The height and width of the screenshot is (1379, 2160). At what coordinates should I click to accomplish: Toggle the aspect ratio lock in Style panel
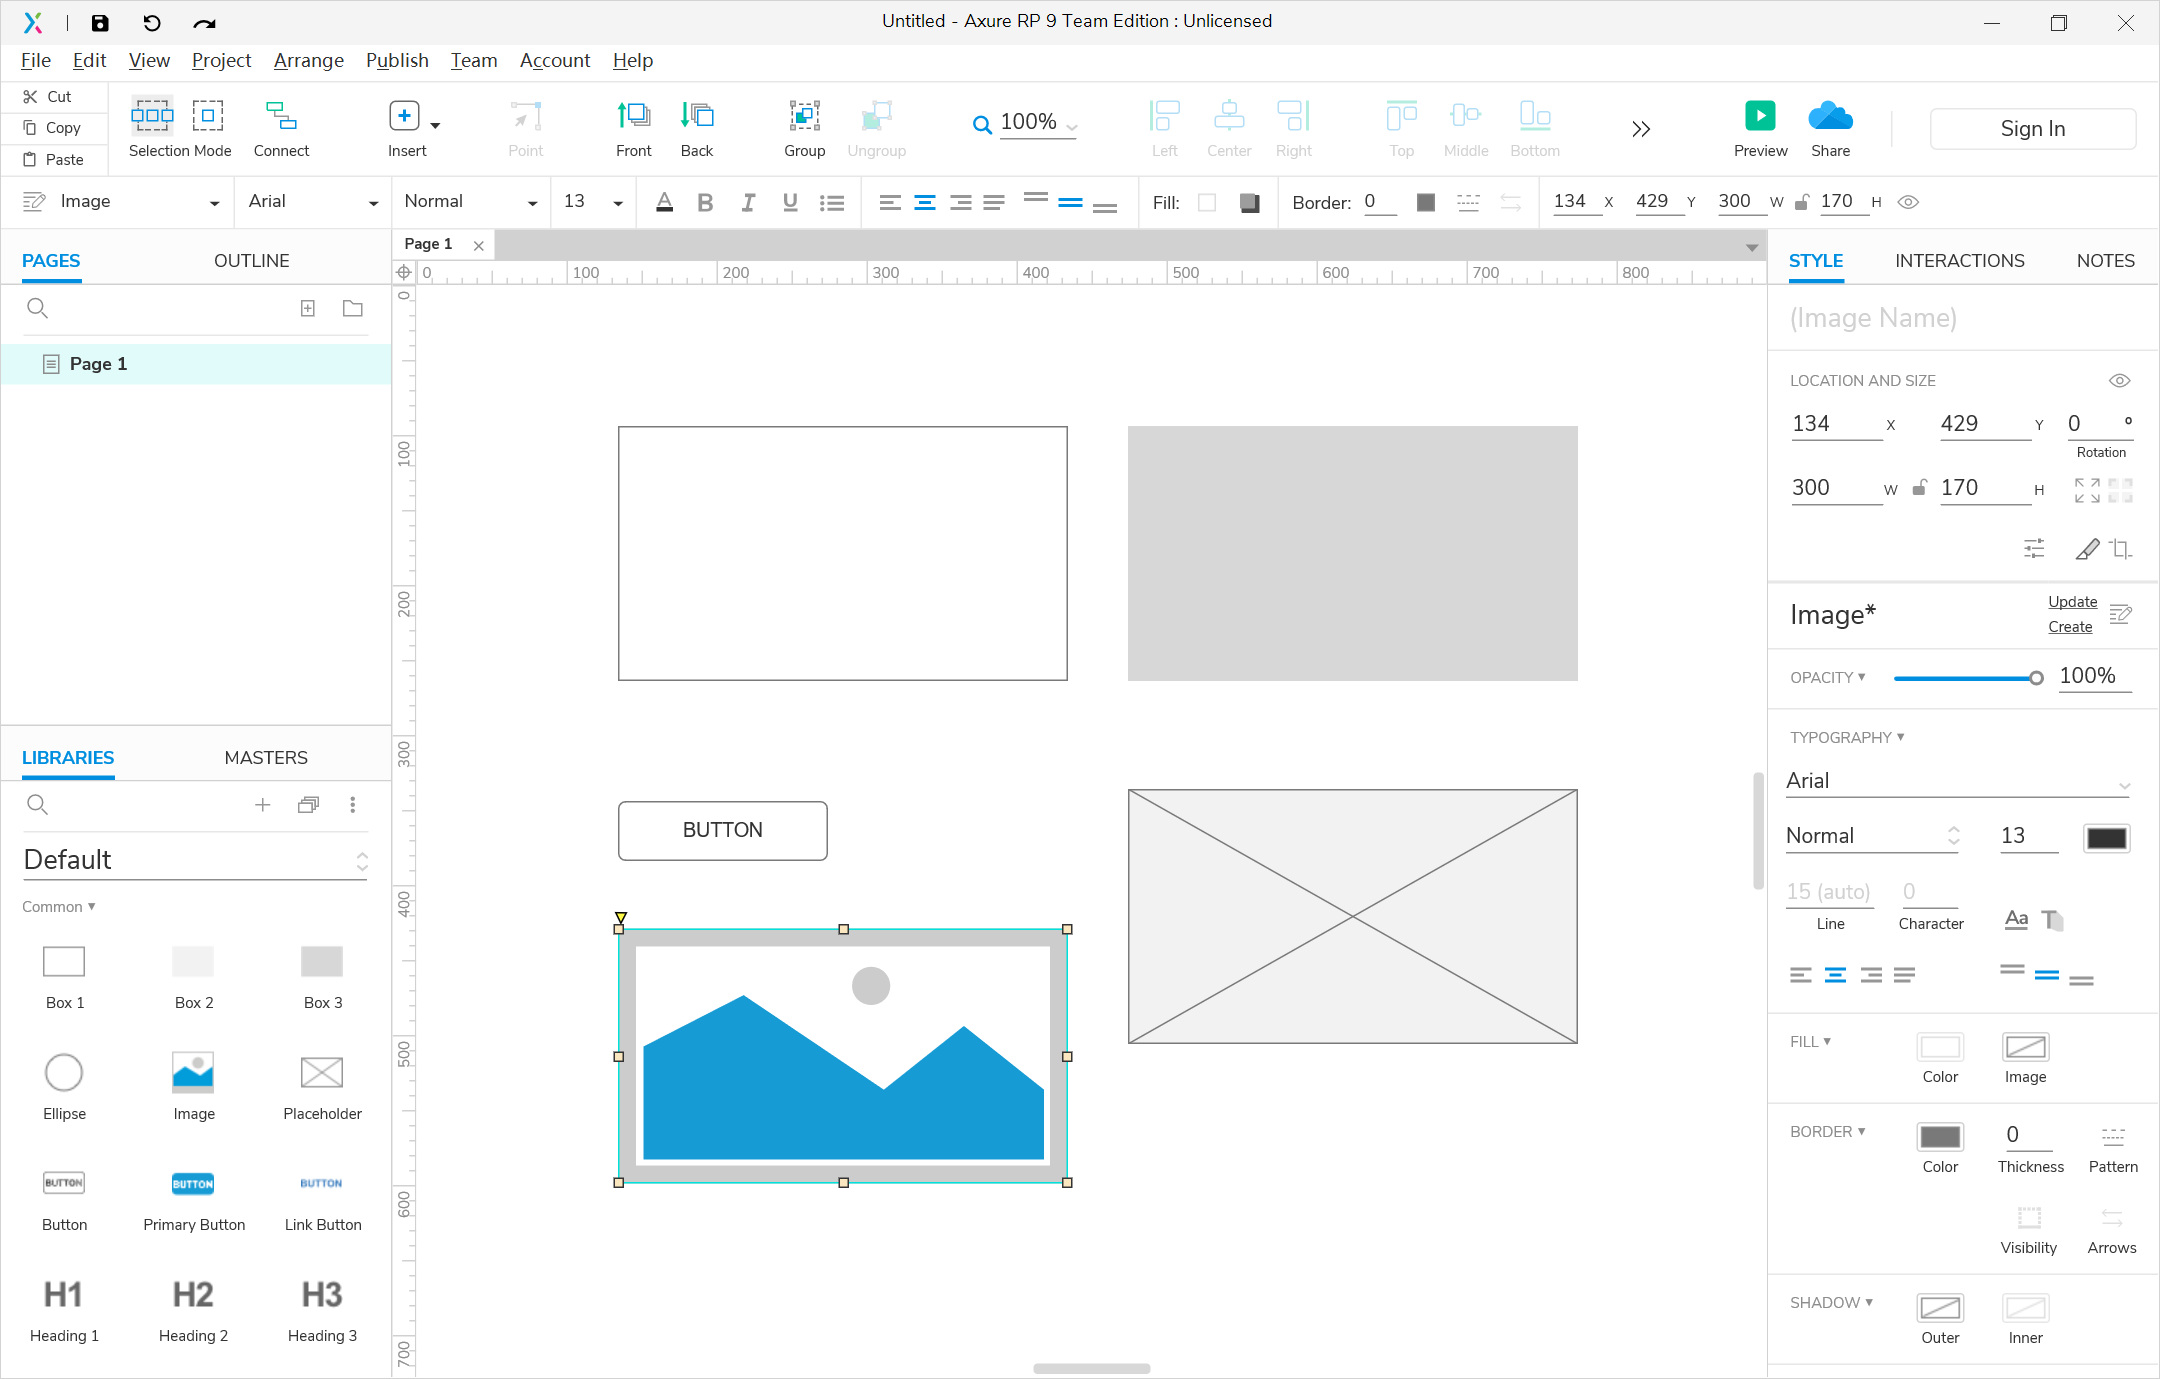tap(1919, 488)
